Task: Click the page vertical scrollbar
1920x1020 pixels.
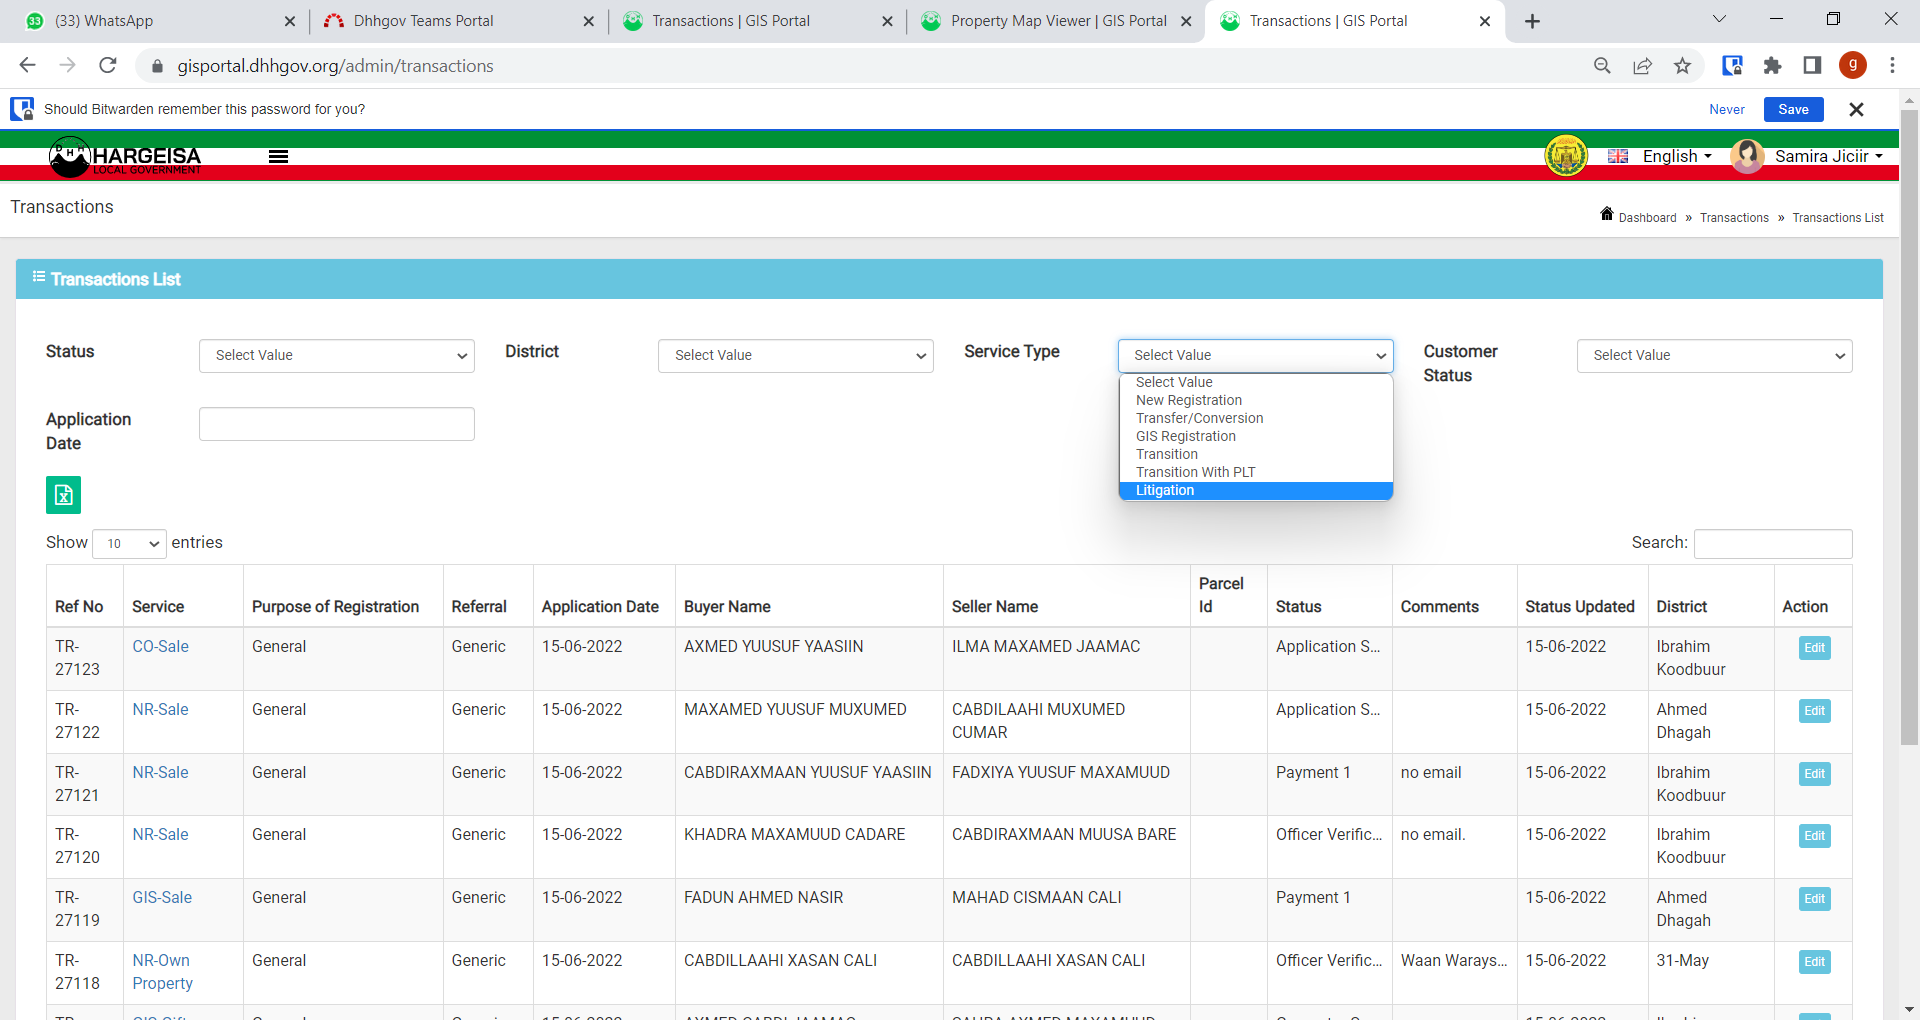Action: pos(1909,425)
